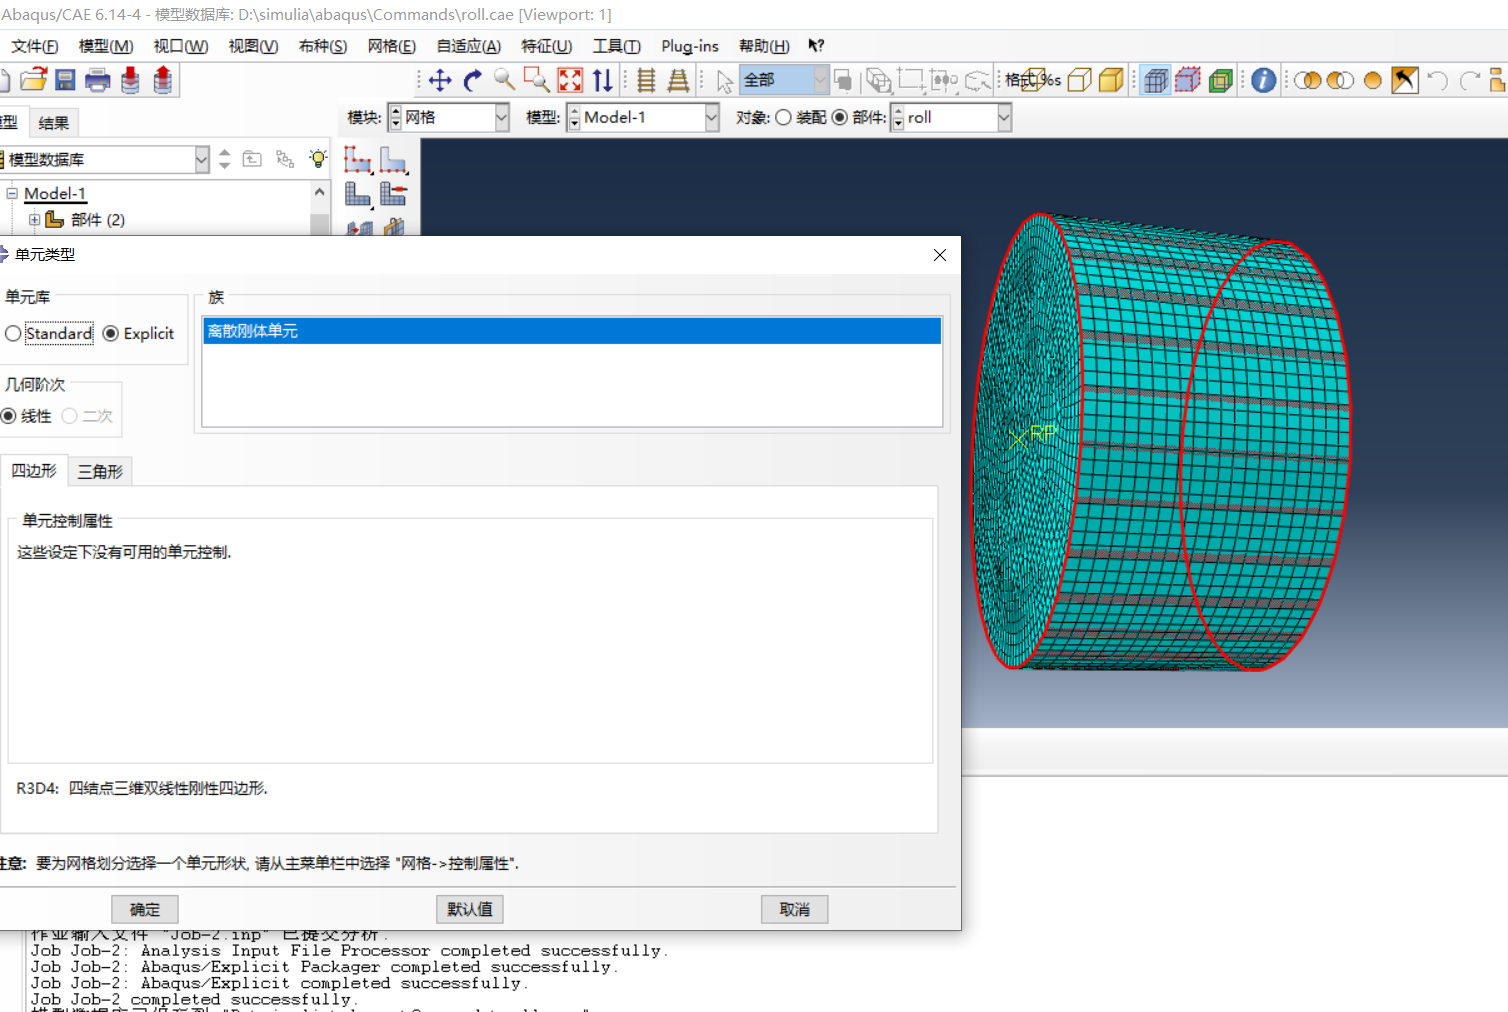Open the roll part dropdown
Screen dimensions: 1508x1012
click(x=1003, y=118)
